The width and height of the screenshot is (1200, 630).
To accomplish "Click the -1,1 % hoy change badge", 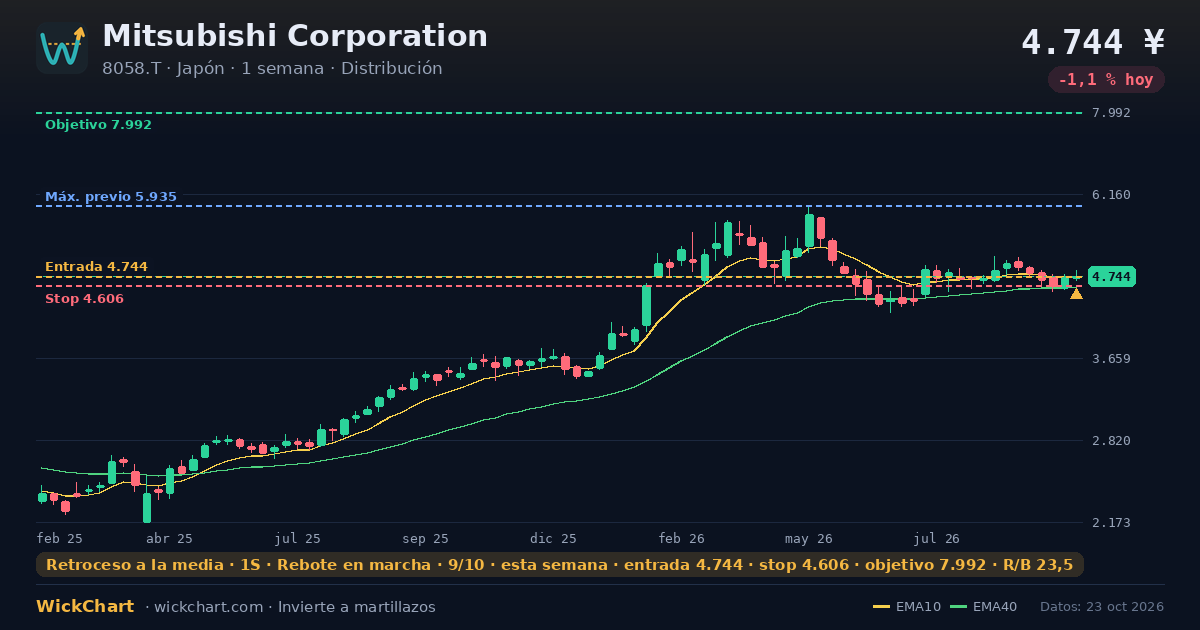I will click(x=1106, y=80).
